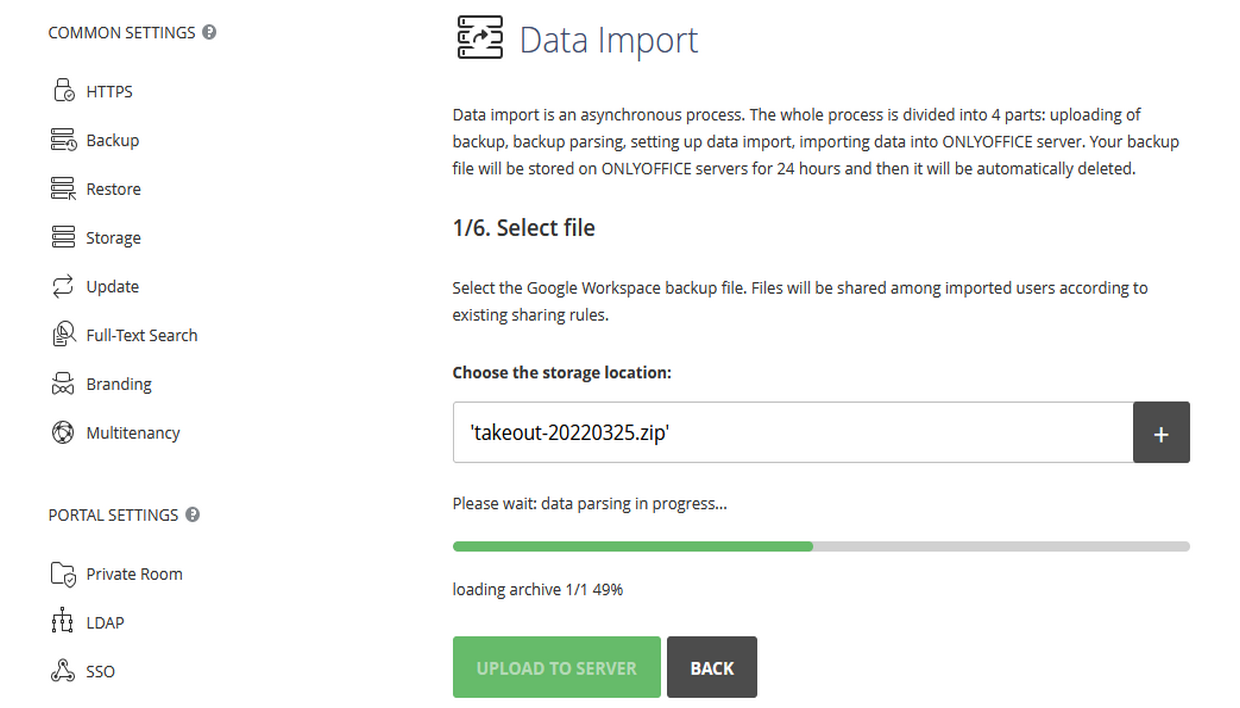Click the Back button
The width and height of the screenshot is (1240, 708).
[x=712, y=667]
